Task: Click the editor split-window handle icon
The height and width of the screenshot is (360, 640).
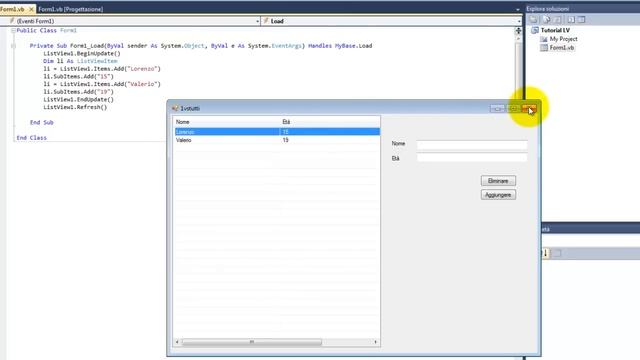Action: pos(518,31)
